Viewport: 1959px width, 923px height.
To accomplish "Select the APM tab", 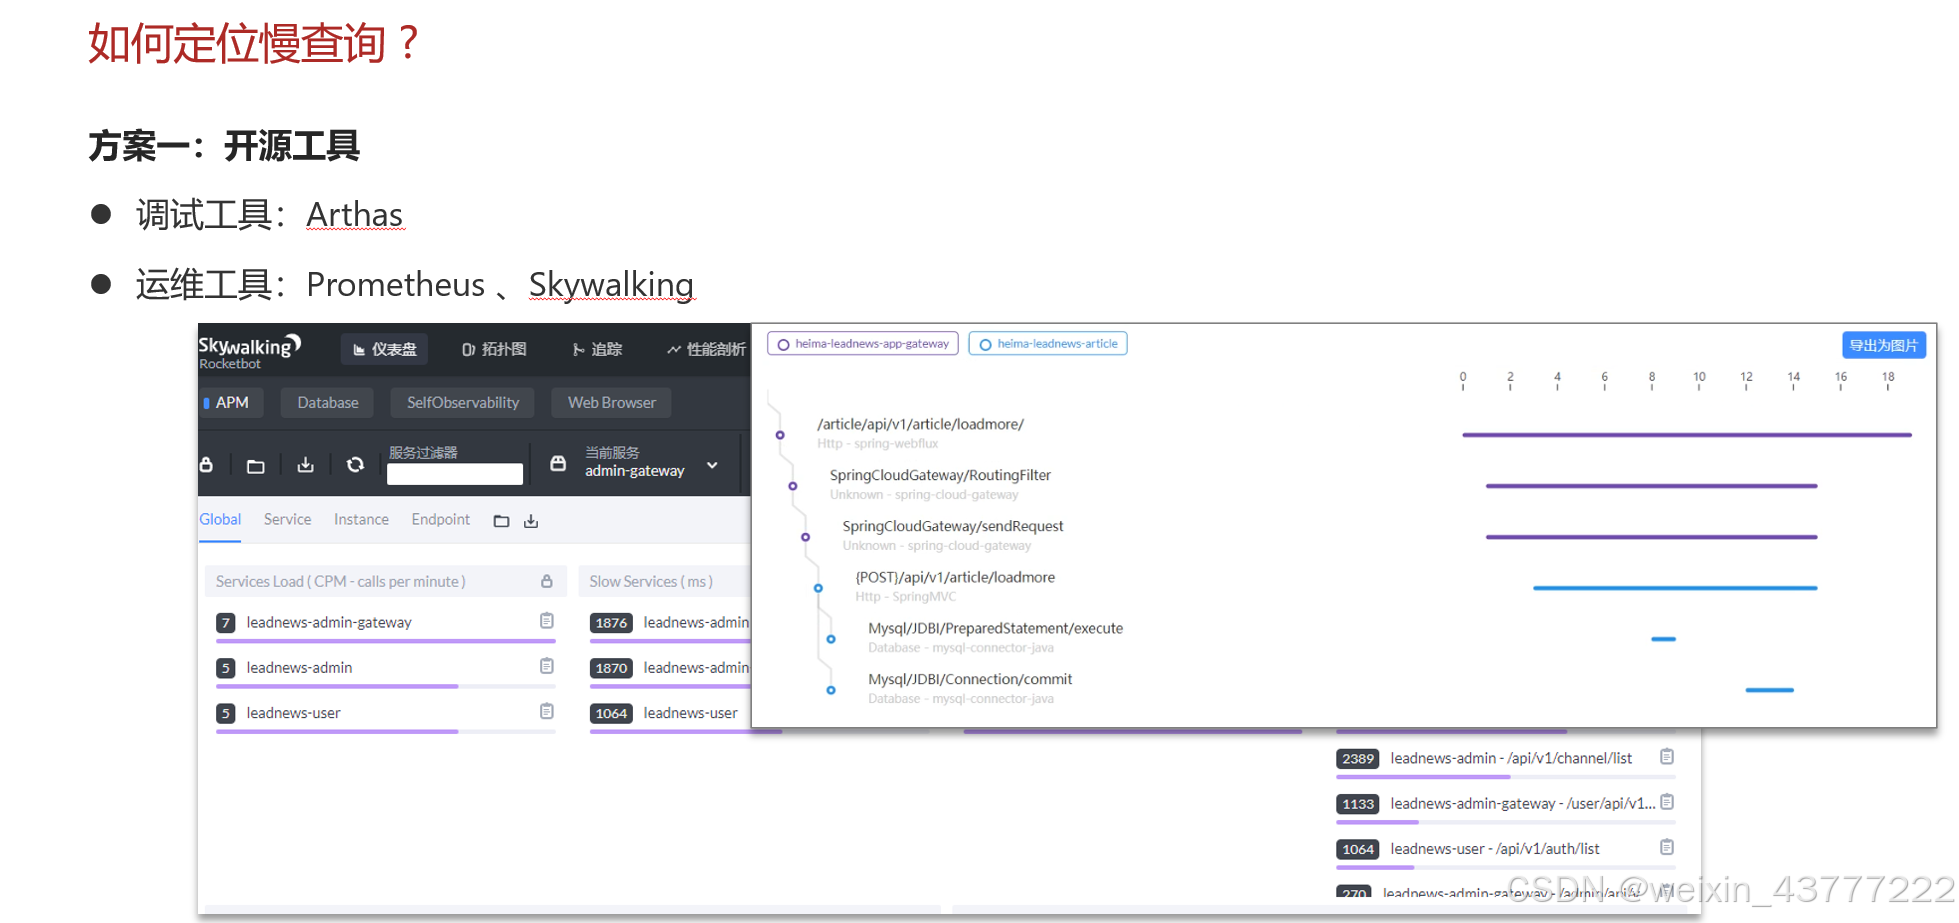I will click(232, 402).
